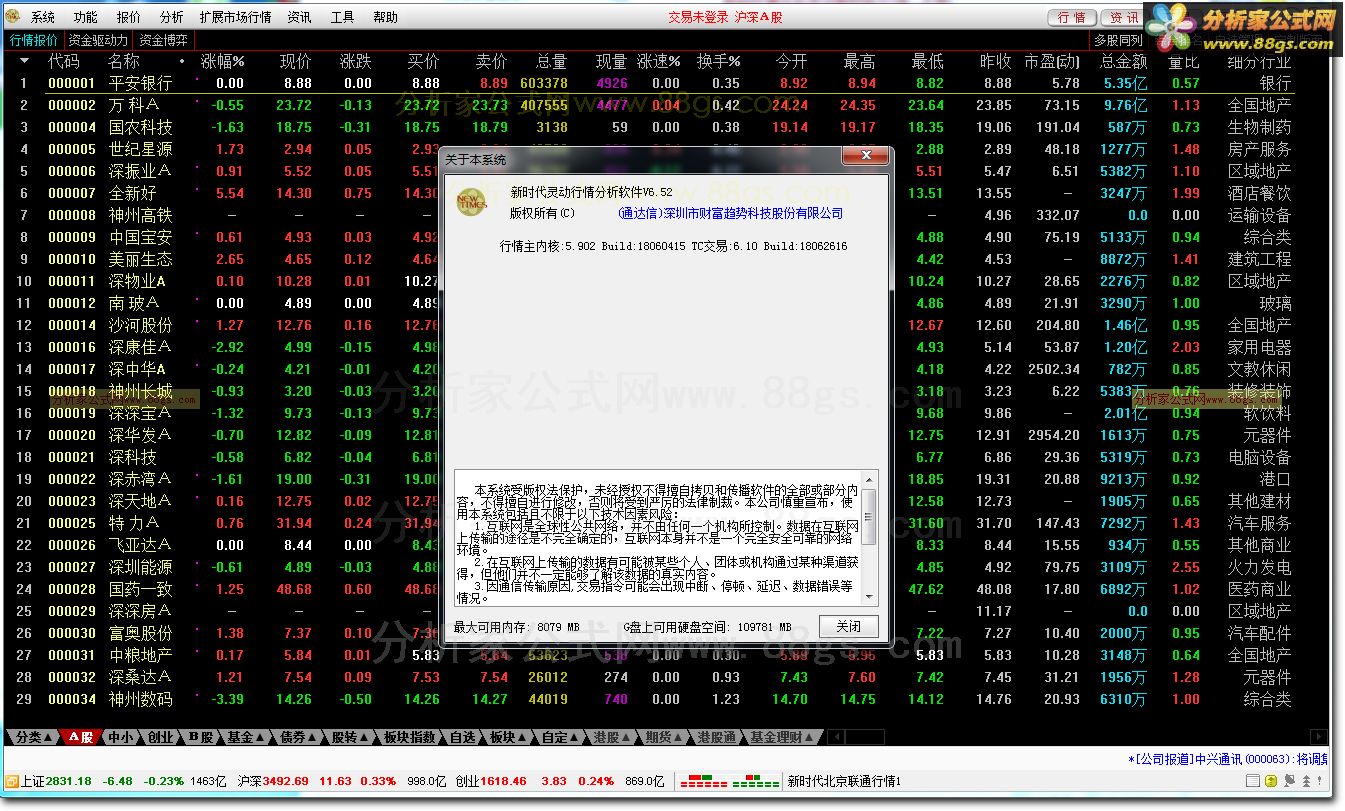Click the 公司报道 中兴通讯 news ticker

point(1226,759)
